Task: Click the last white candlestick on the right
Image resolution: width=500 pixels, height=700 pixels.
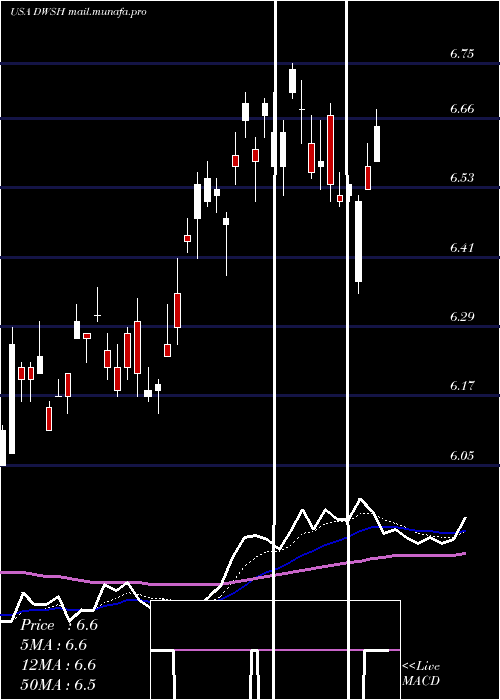Action: pyautogui.click(x=377, y=144)
